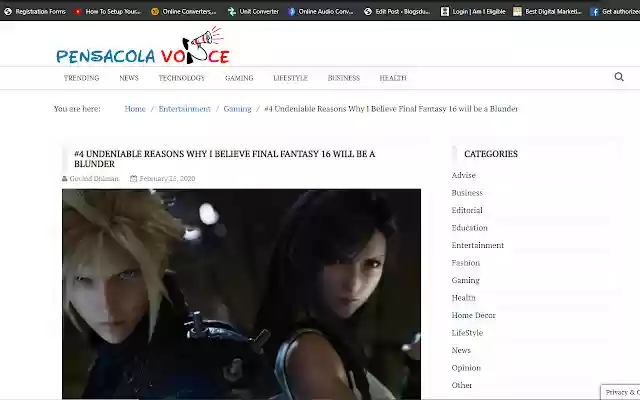Click the calendar icon beside the post date

pyautogui.click(x=133, y=178)
